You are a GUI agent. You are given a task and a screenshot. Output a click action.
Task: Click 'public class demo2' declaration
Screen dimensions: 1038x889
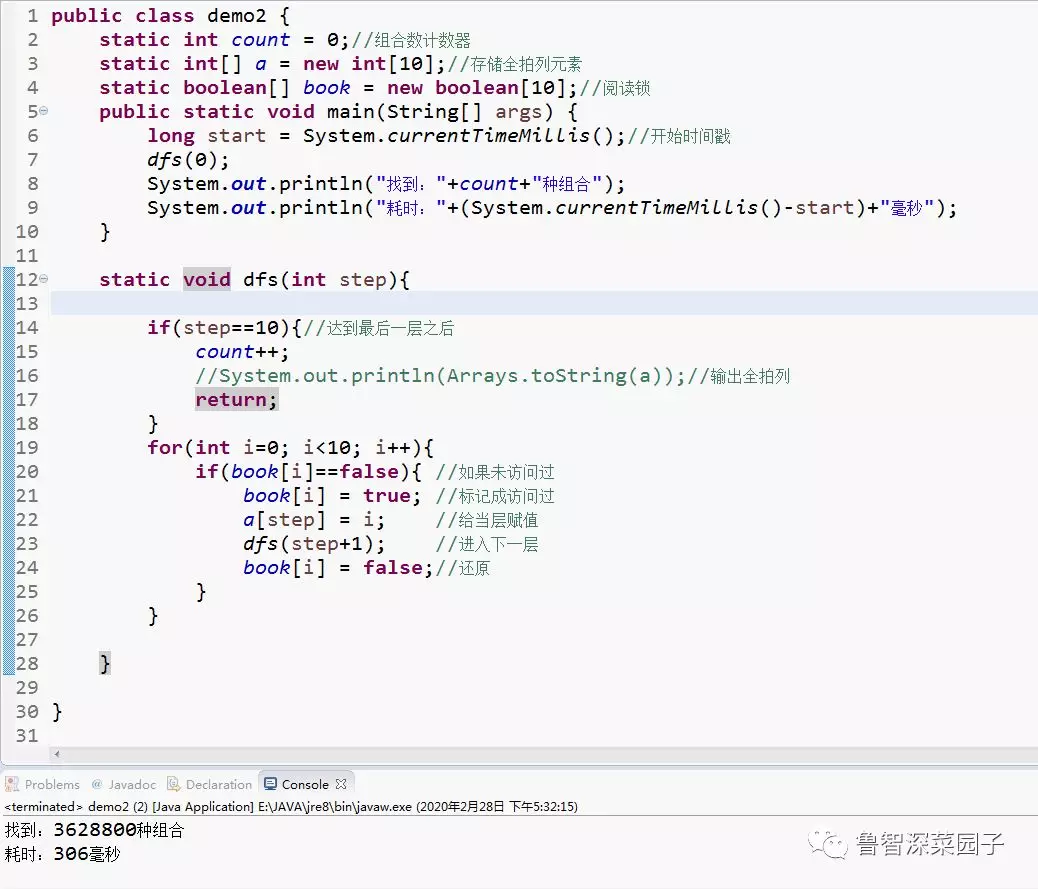coord(158,16)
